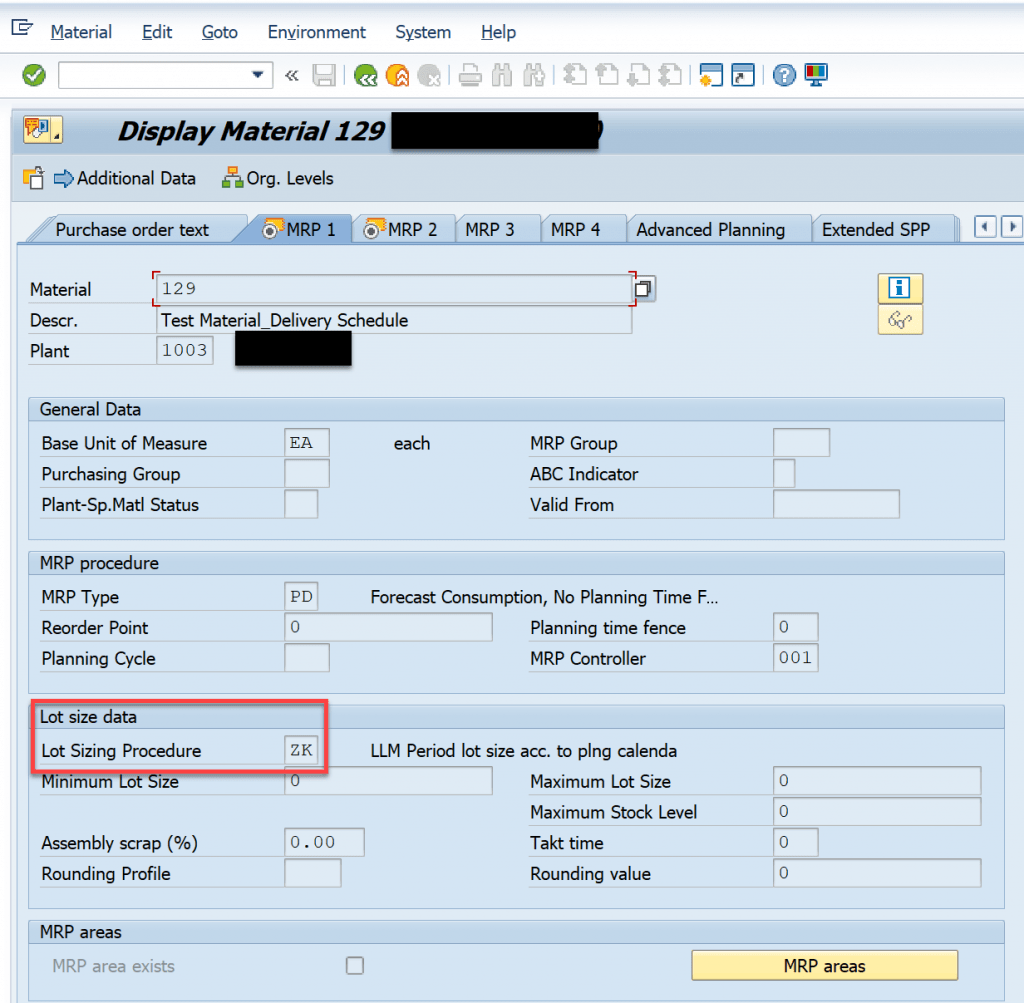This screenshot has width=1024, height=1003.
Task: Open the blue Help question icon
Action: coord(784,75)
